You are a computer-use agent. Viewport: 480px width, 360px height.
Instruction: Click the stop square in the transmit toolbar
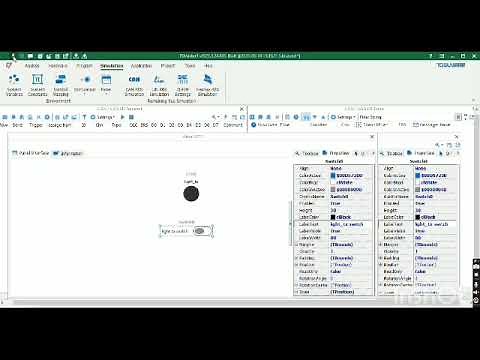131,117
